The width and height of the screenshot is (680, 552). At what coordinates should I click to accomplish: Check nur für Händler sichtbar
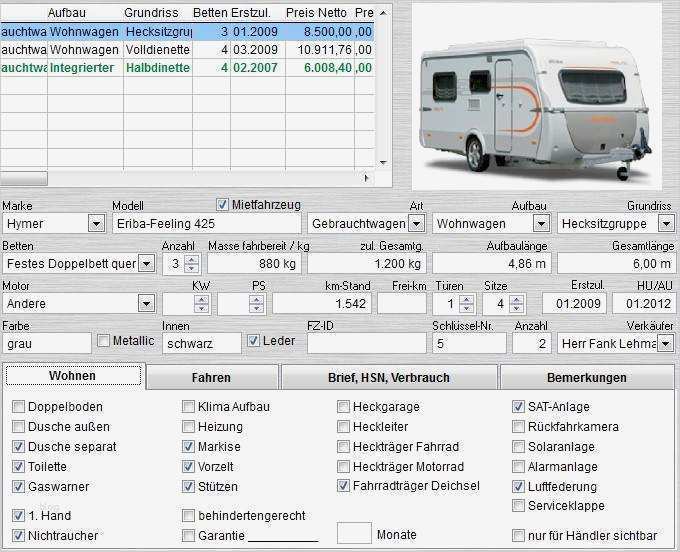[518, 536]
